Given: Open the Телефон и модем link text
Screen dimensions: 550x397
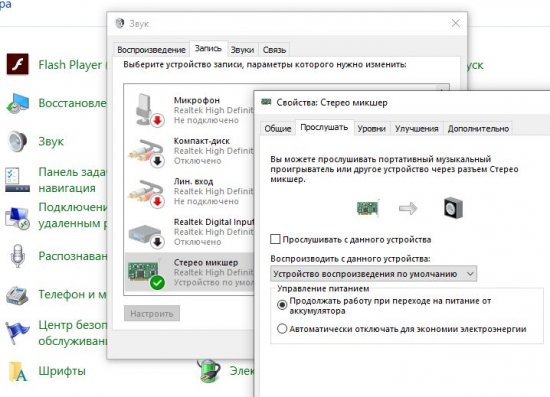Looking at the screenshot, I should (72, 294).
